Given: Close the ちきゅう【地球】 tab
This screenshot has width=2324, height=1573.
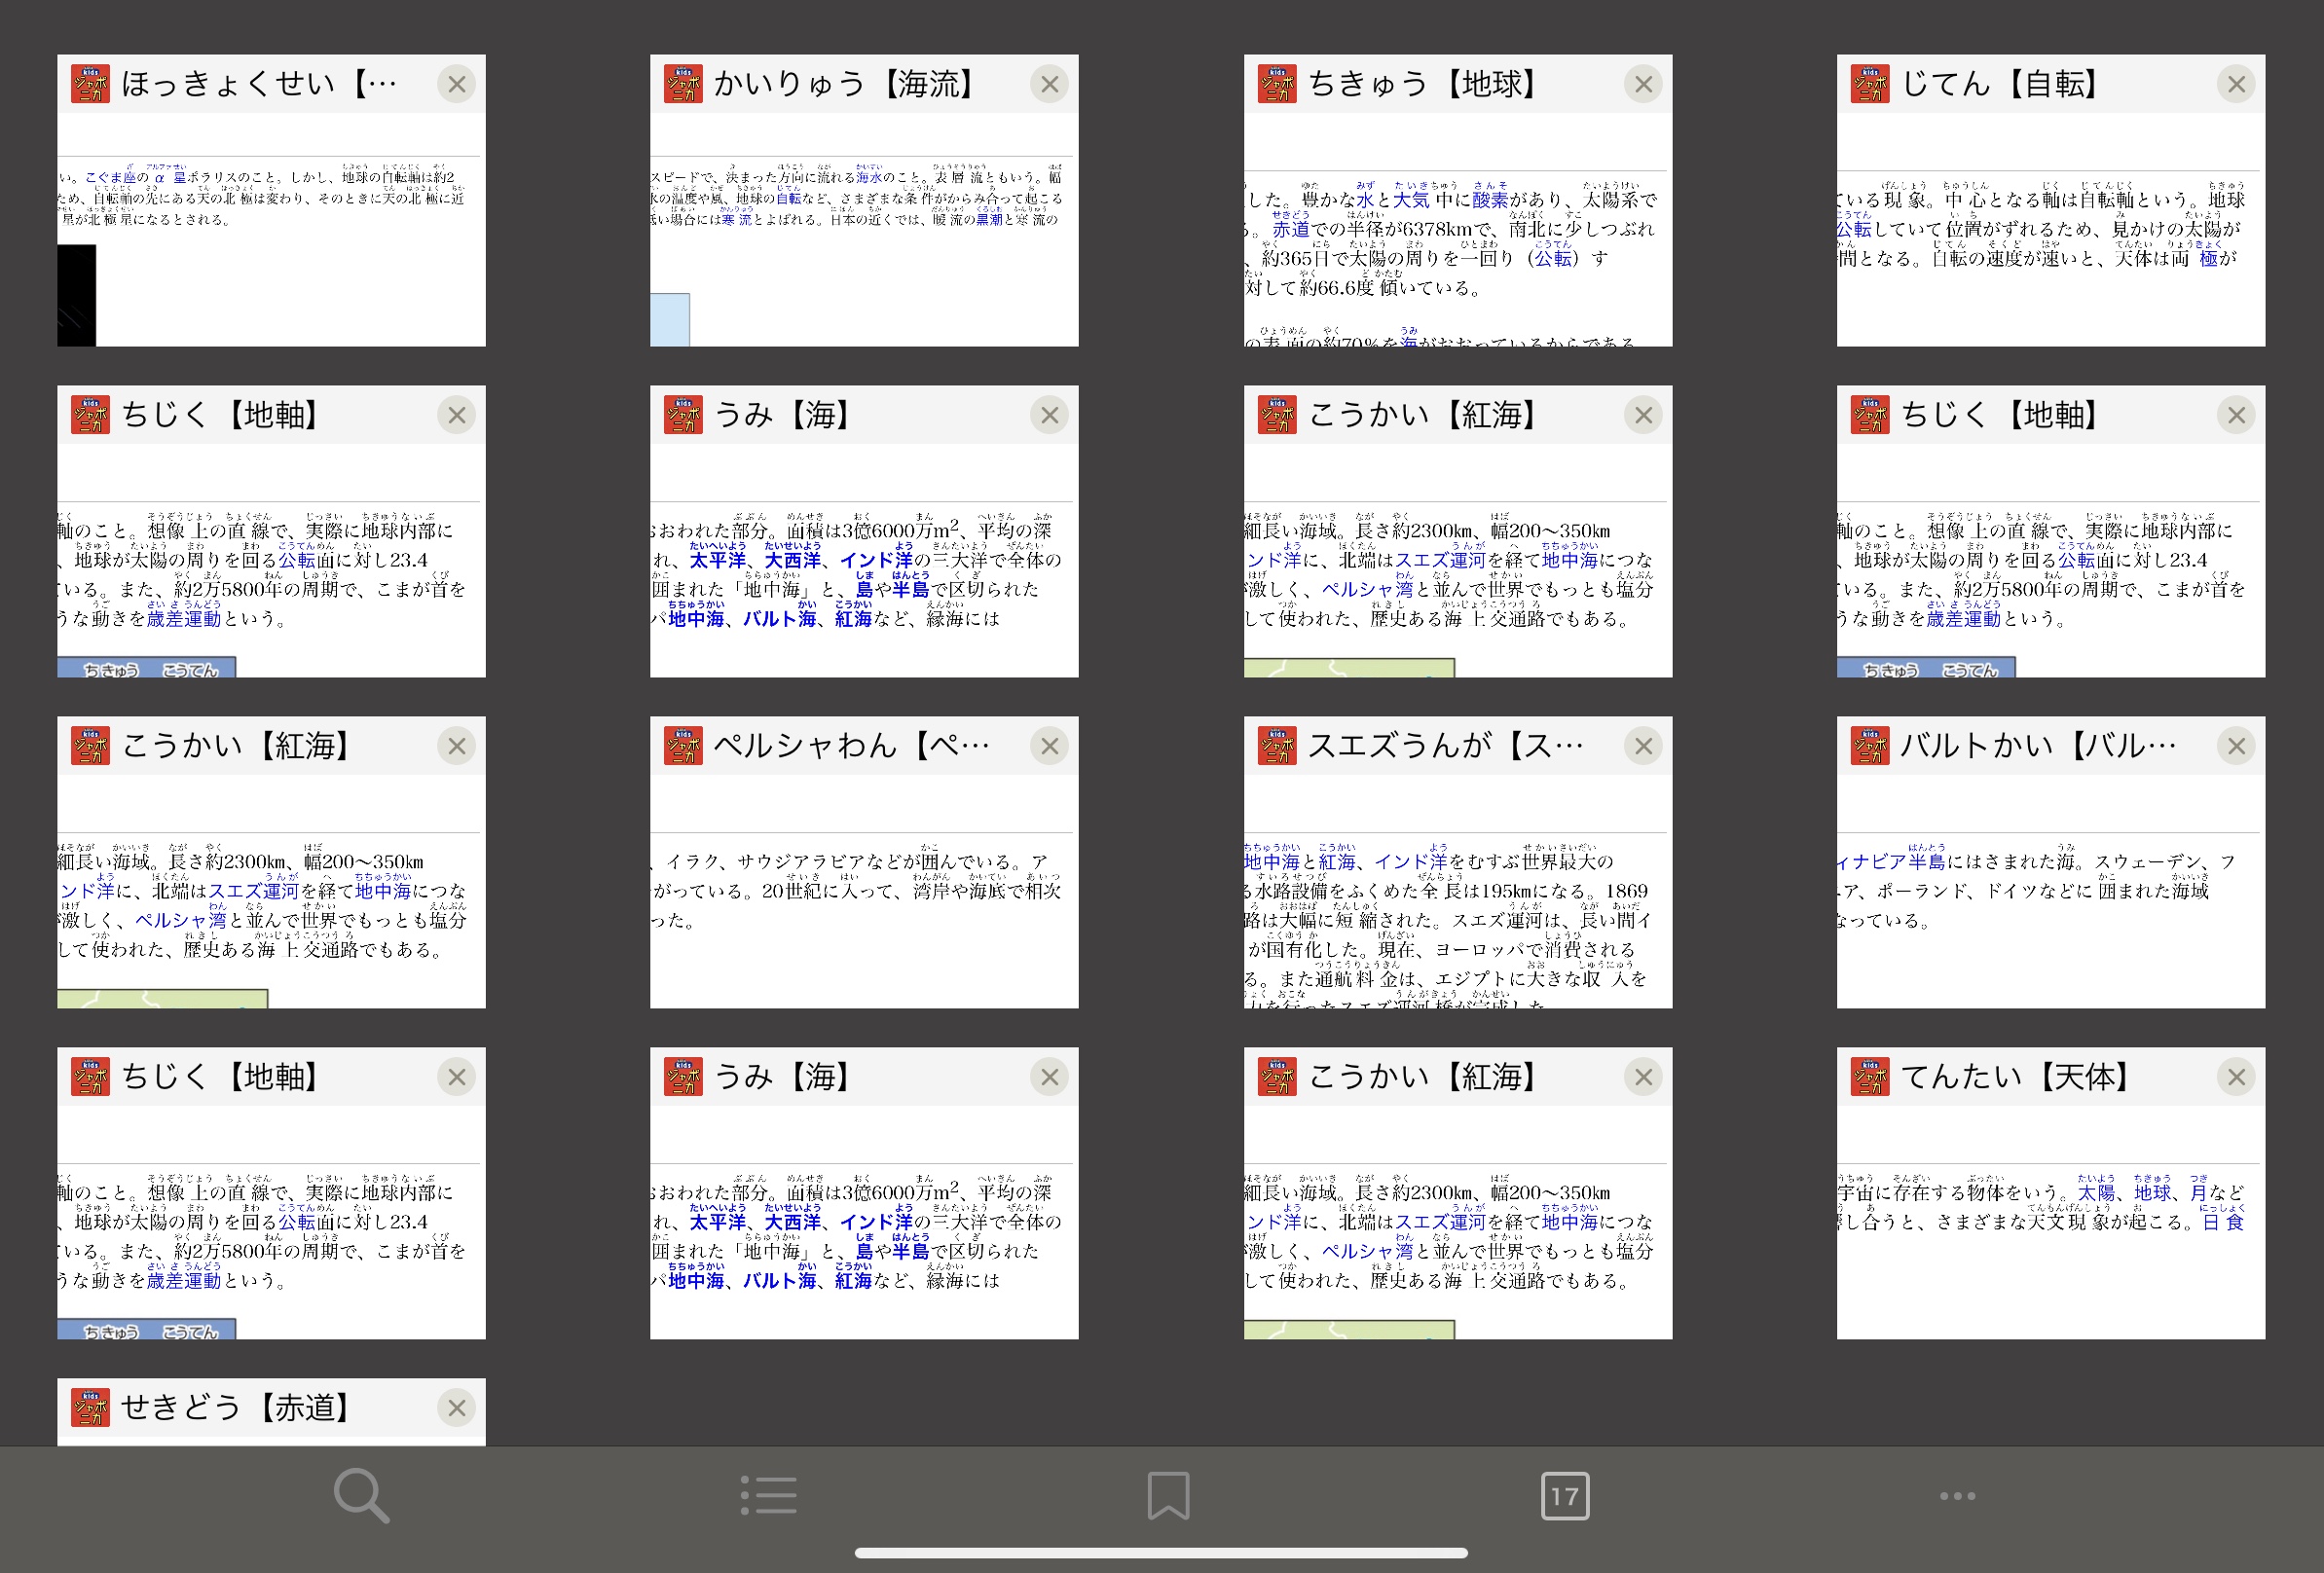Looking at the screenshot, I should click(1643, 84).
